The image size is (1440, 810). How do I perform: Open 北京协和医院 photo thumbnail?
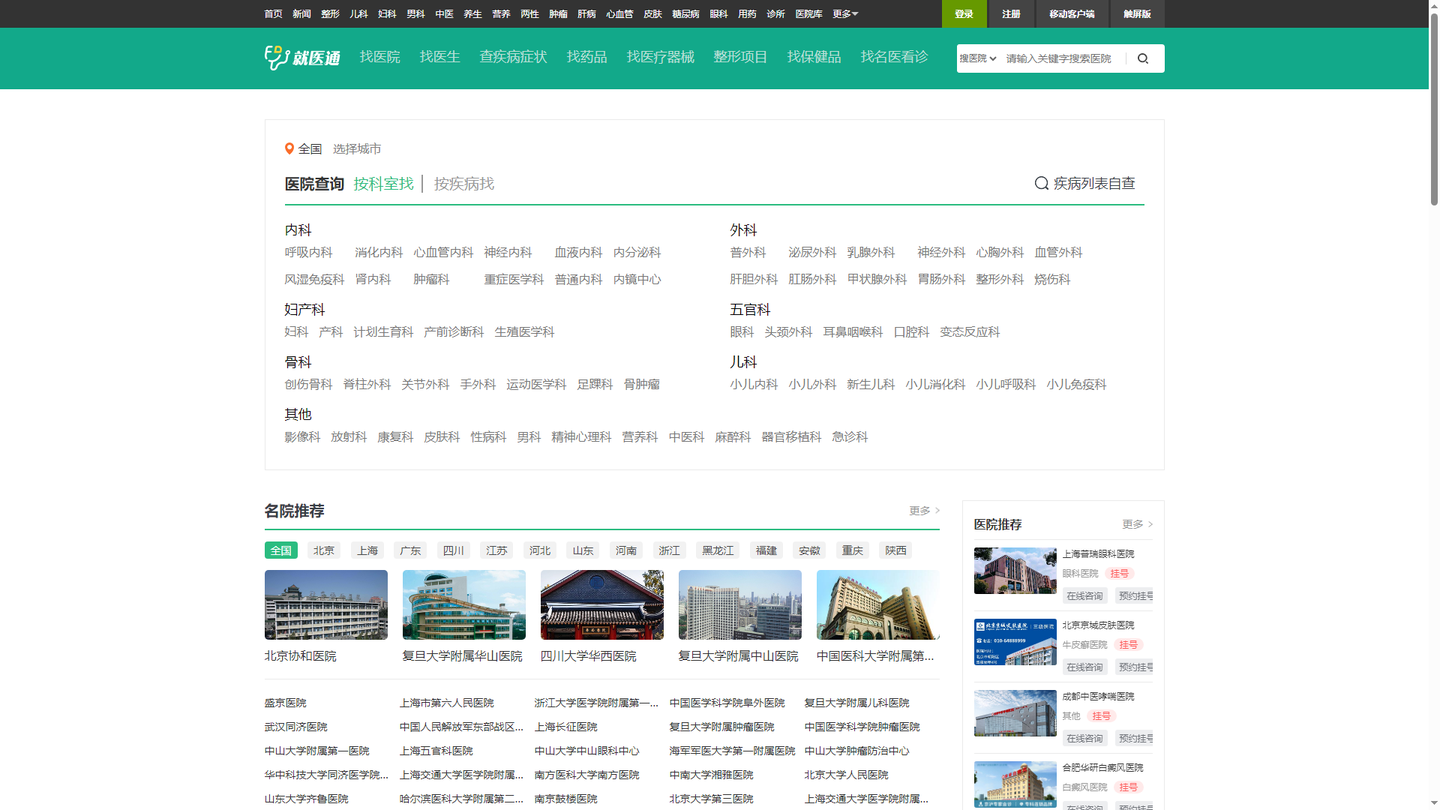326,605
